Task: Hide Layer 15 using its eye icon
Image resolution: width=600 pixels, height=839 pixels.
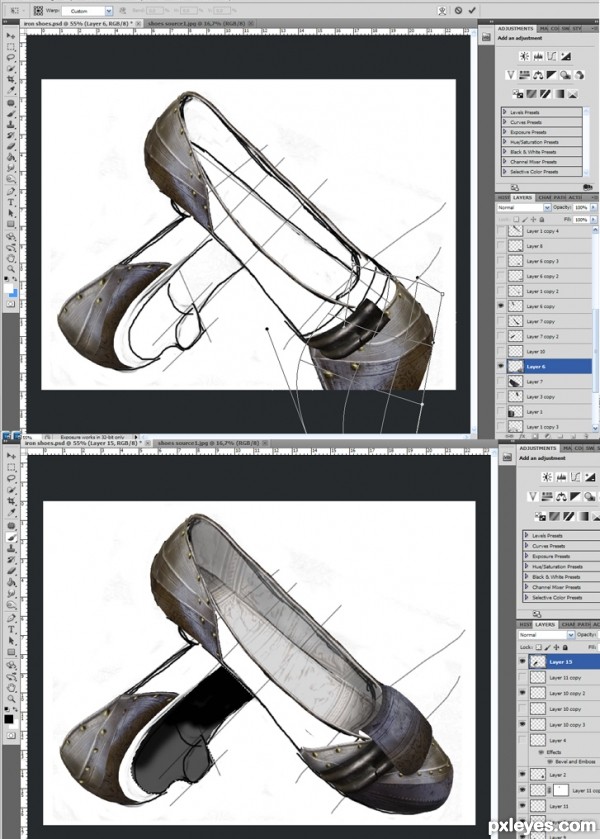Action: [522, 662]
